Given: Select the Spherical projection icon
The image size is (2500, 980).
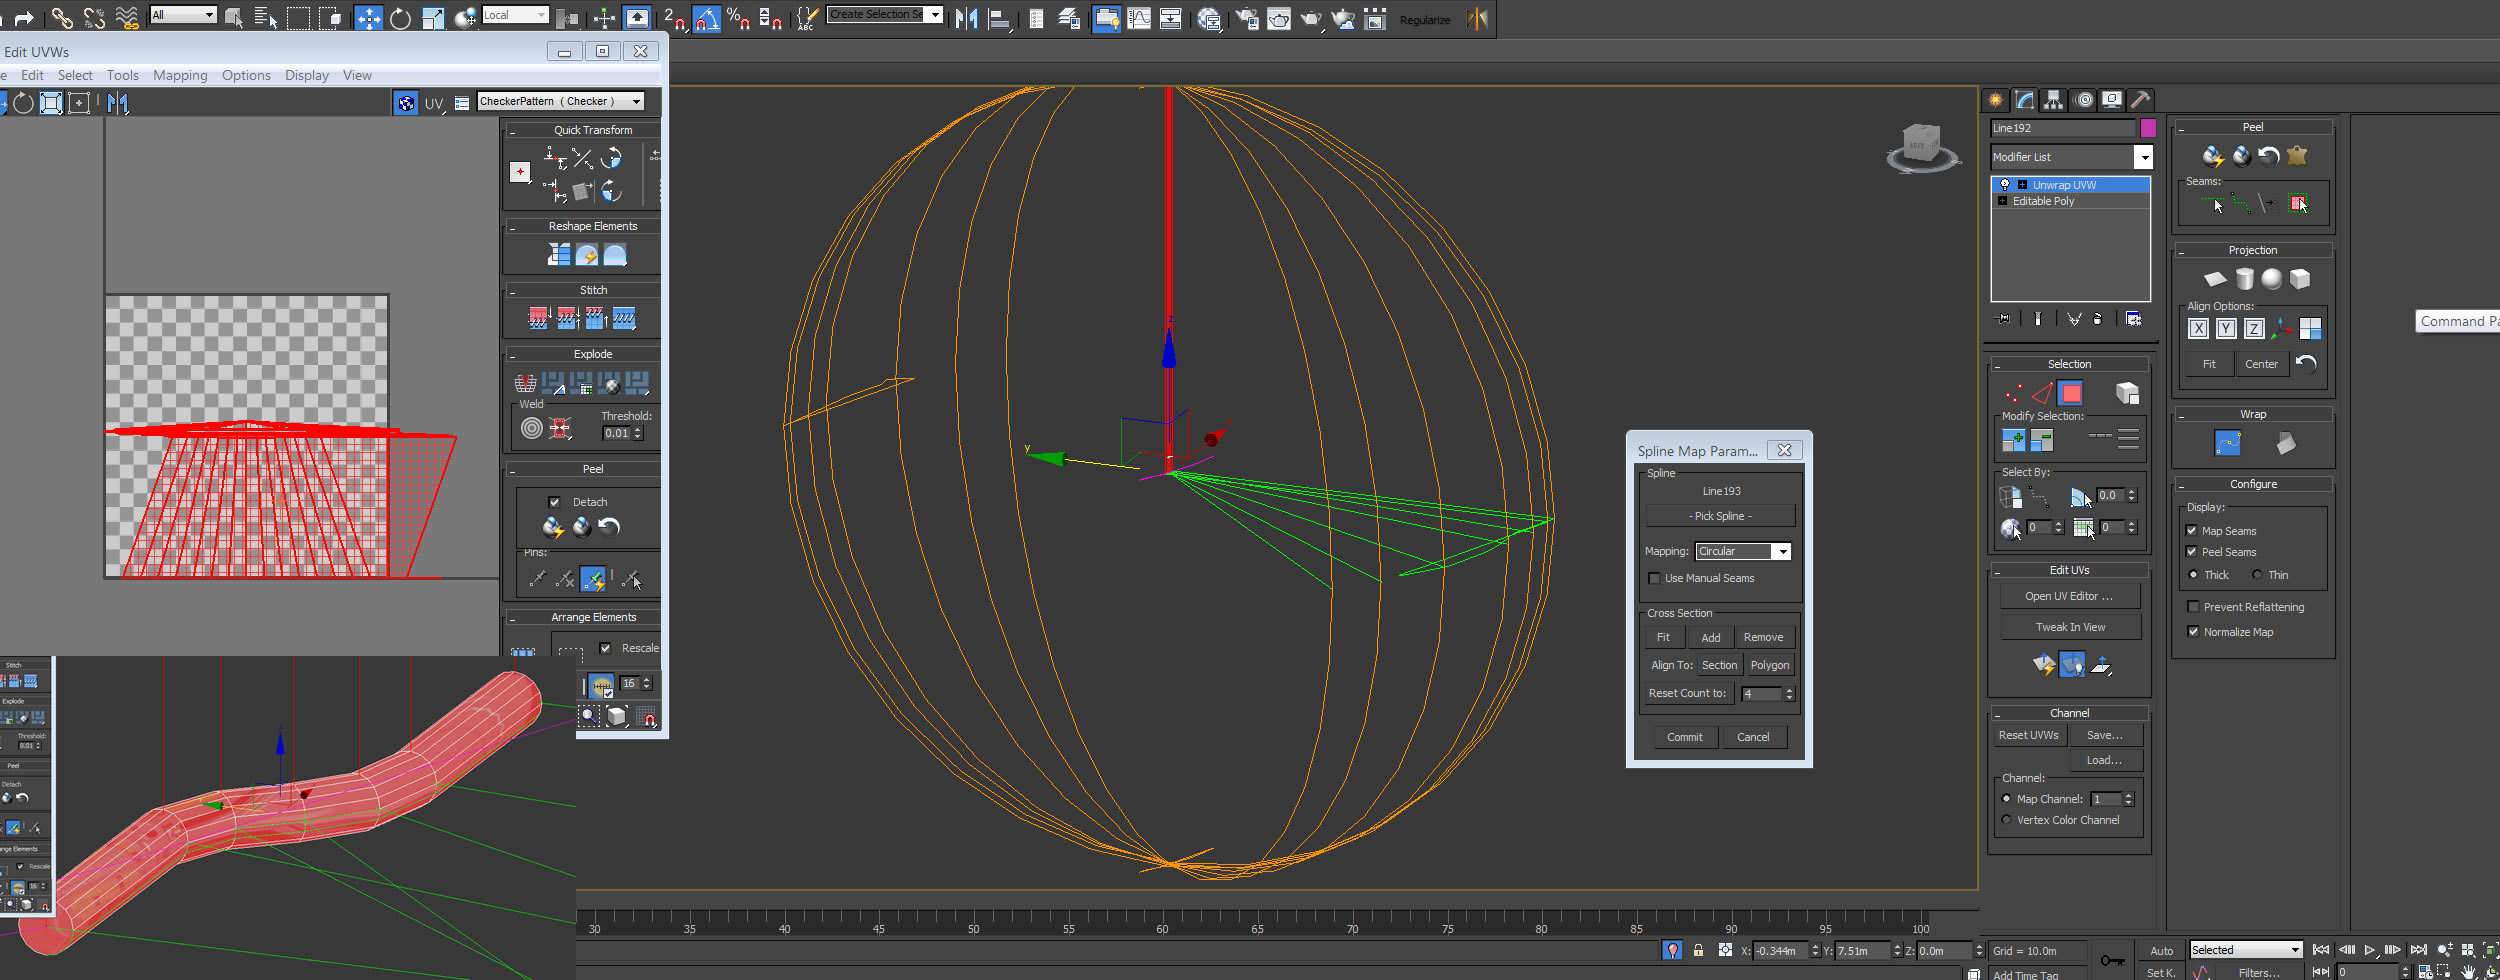Looking at the screenshot, I should (2272, 279).
